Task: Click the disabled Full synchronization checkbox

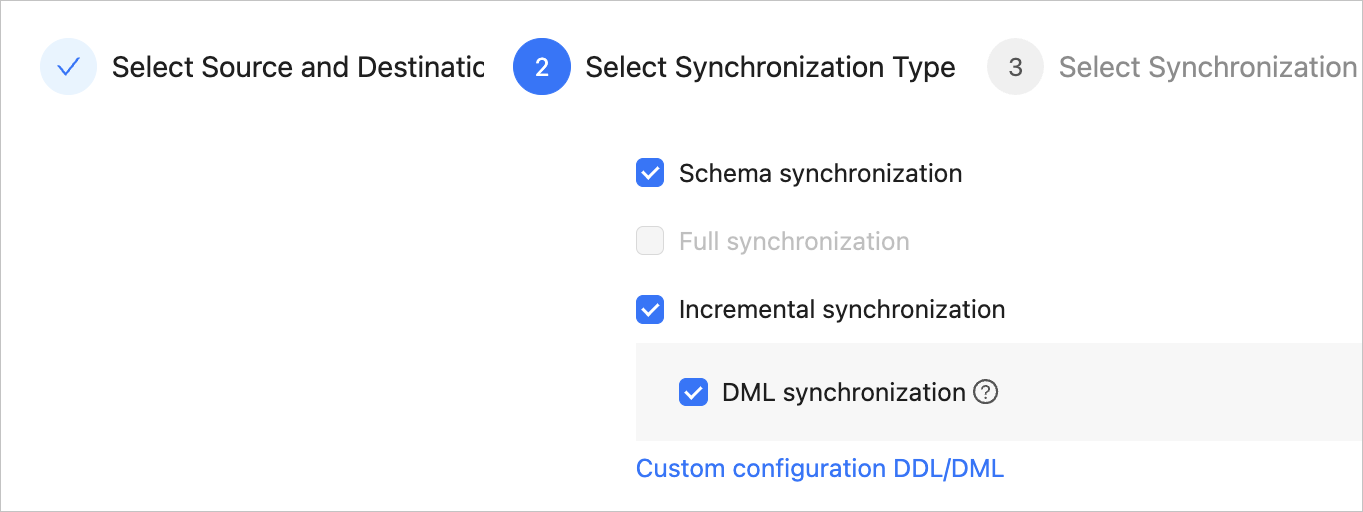Action: pyautogui.click(x=650, y=241)
